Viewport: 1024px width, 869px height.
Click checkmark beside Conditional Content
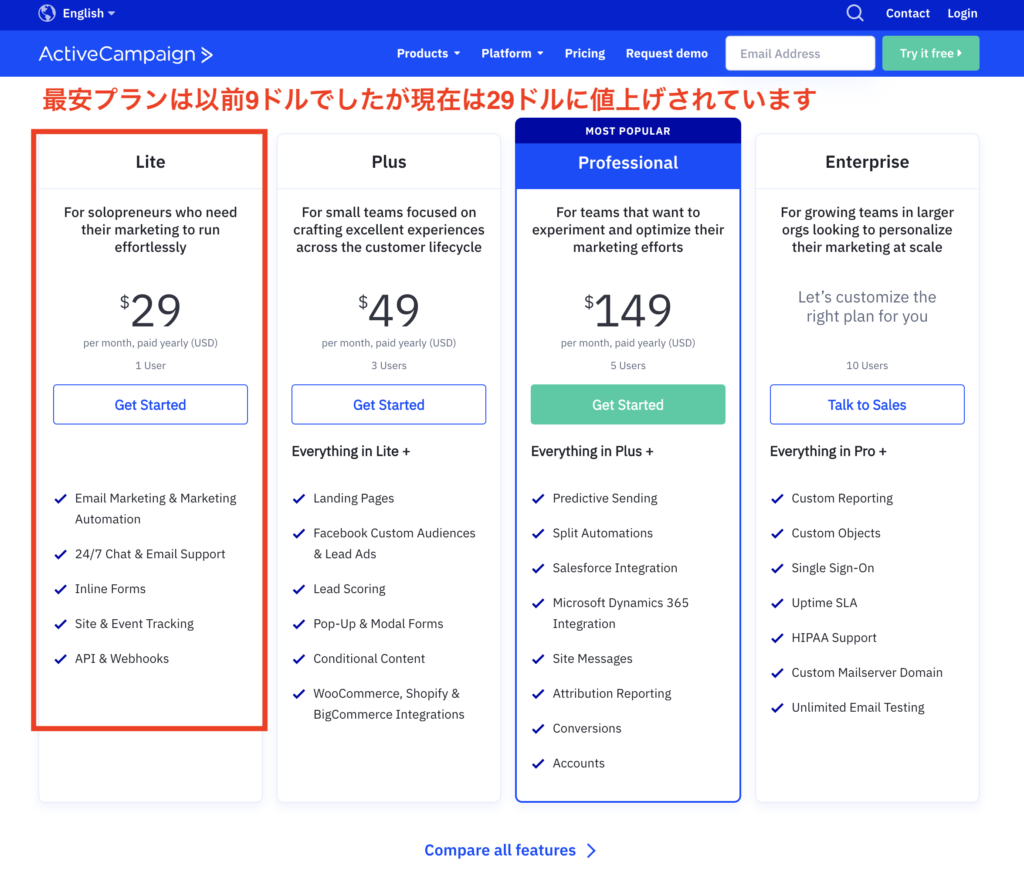299,659
